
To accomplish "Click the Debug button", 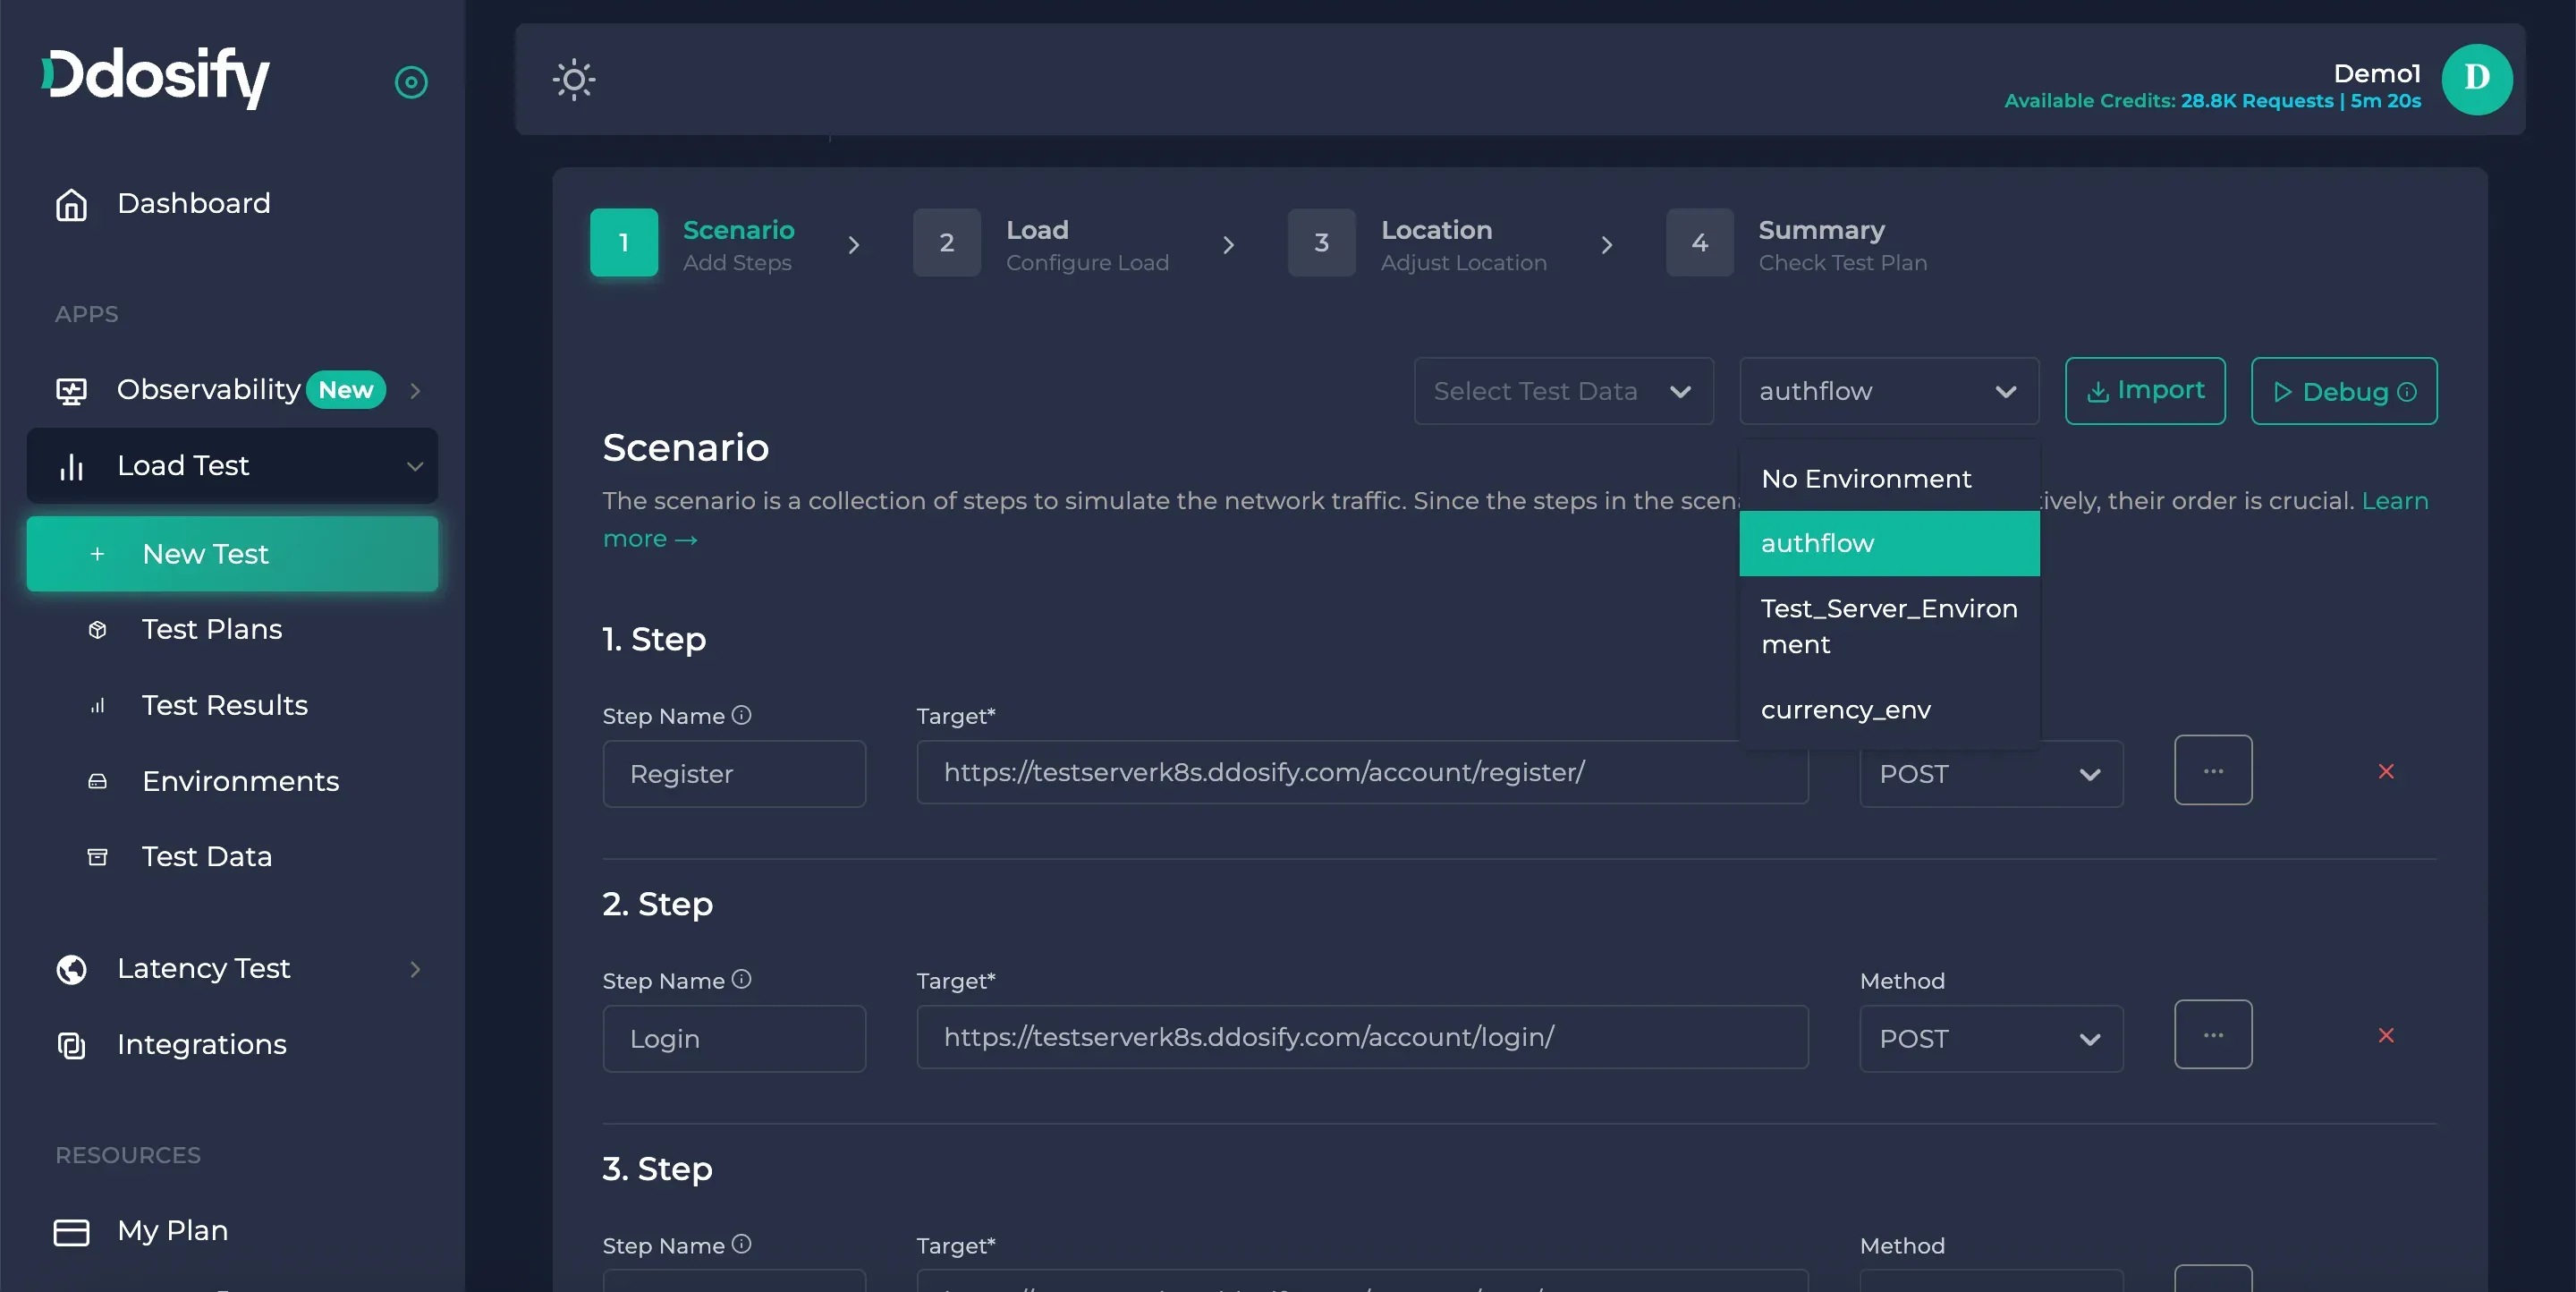I will (x=2343, y=391).
